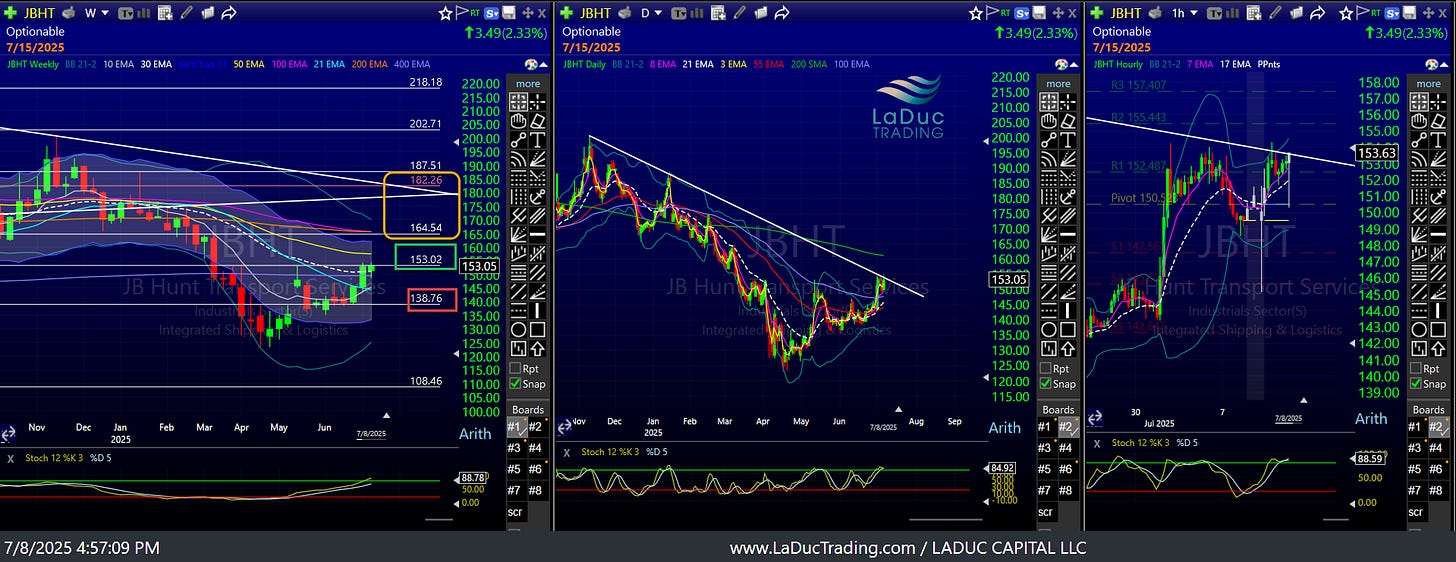Select the trendline tool in the hourly drawing palette

click(1419, 139)
